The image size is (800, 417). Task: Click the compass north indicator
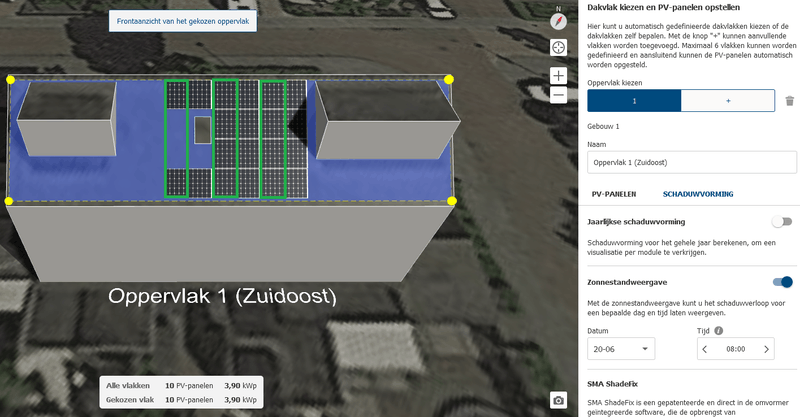point(559,21)
